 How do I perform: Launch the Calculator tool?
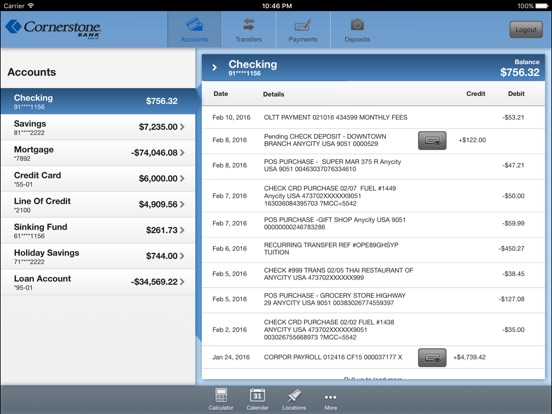pos(221,395)
